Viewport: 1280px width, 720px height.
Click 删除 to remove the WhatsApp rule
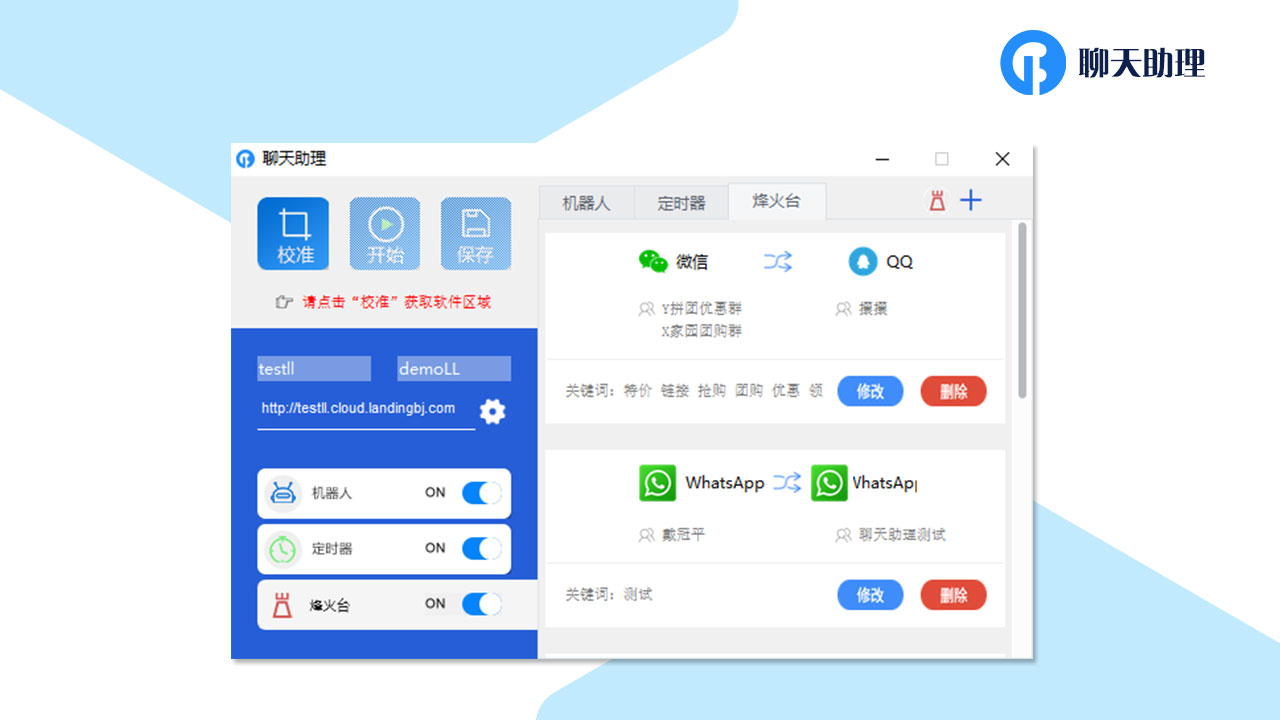[x=953, y=594]
